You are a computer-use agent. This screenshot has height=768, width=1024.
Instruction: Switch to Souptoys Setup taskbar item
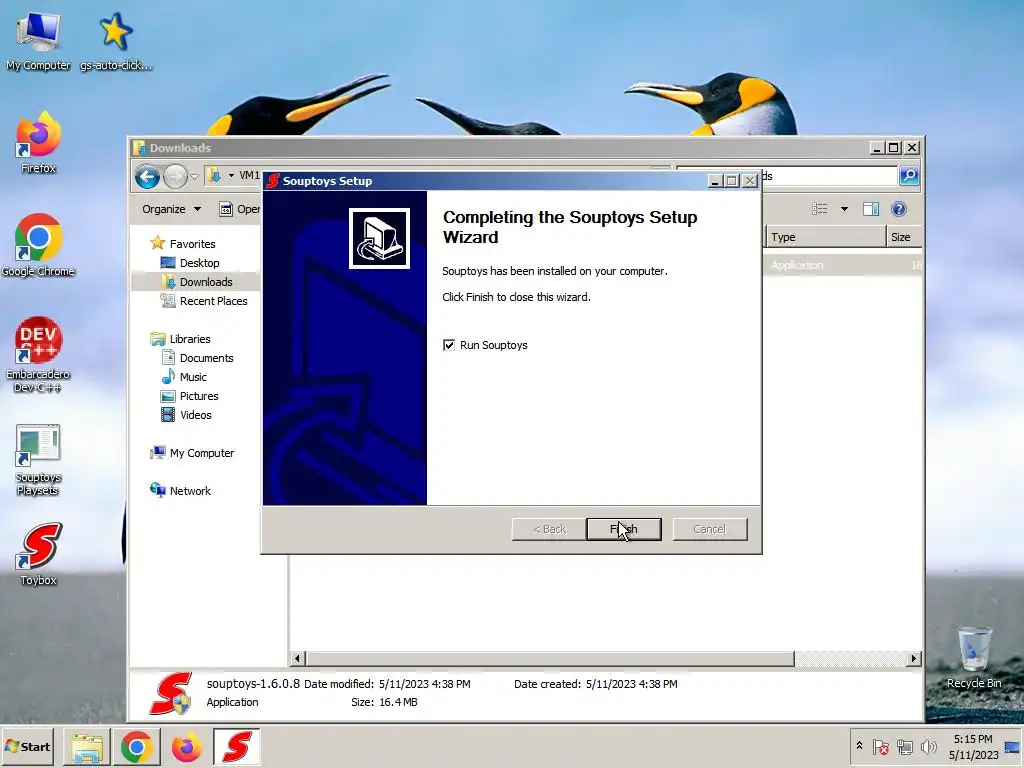tap(236, 747)
